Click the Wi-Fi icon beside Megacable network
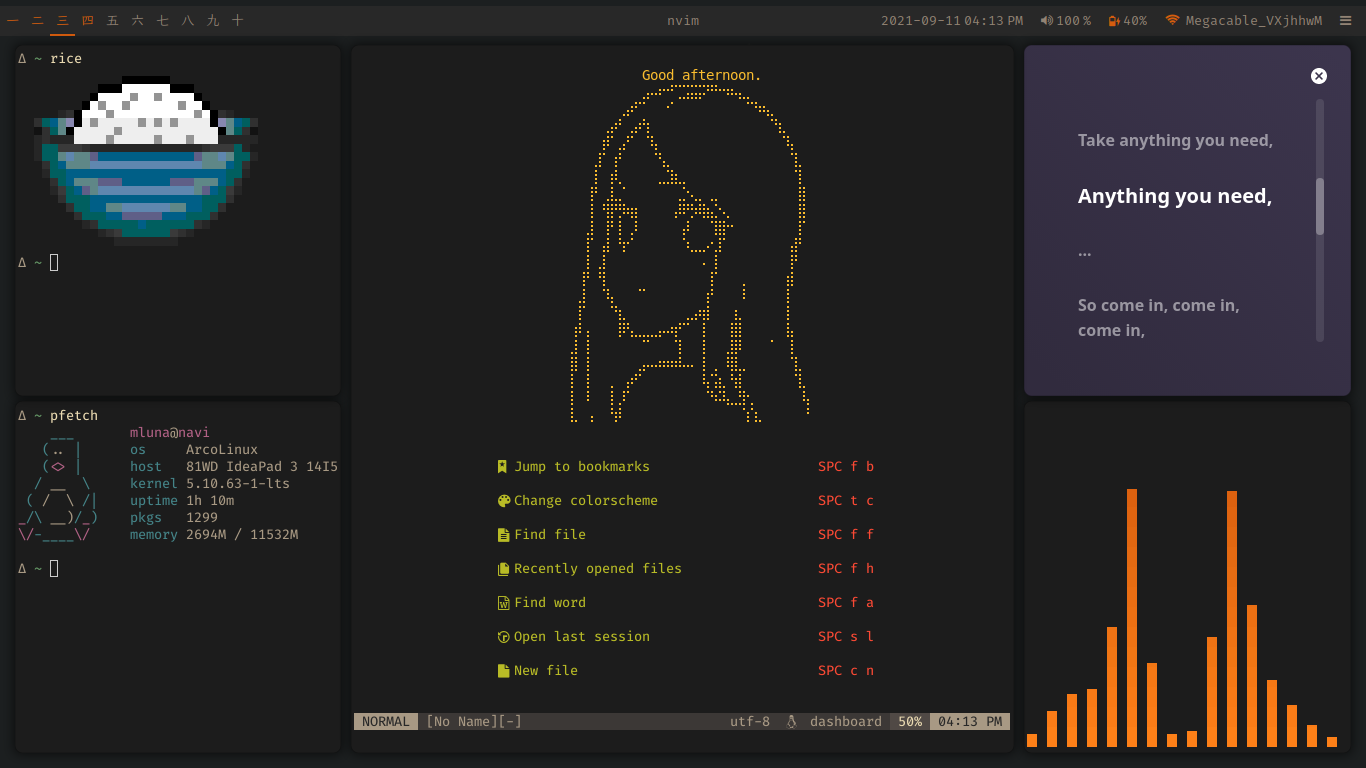1366x768 pixels. point(1172,20)
